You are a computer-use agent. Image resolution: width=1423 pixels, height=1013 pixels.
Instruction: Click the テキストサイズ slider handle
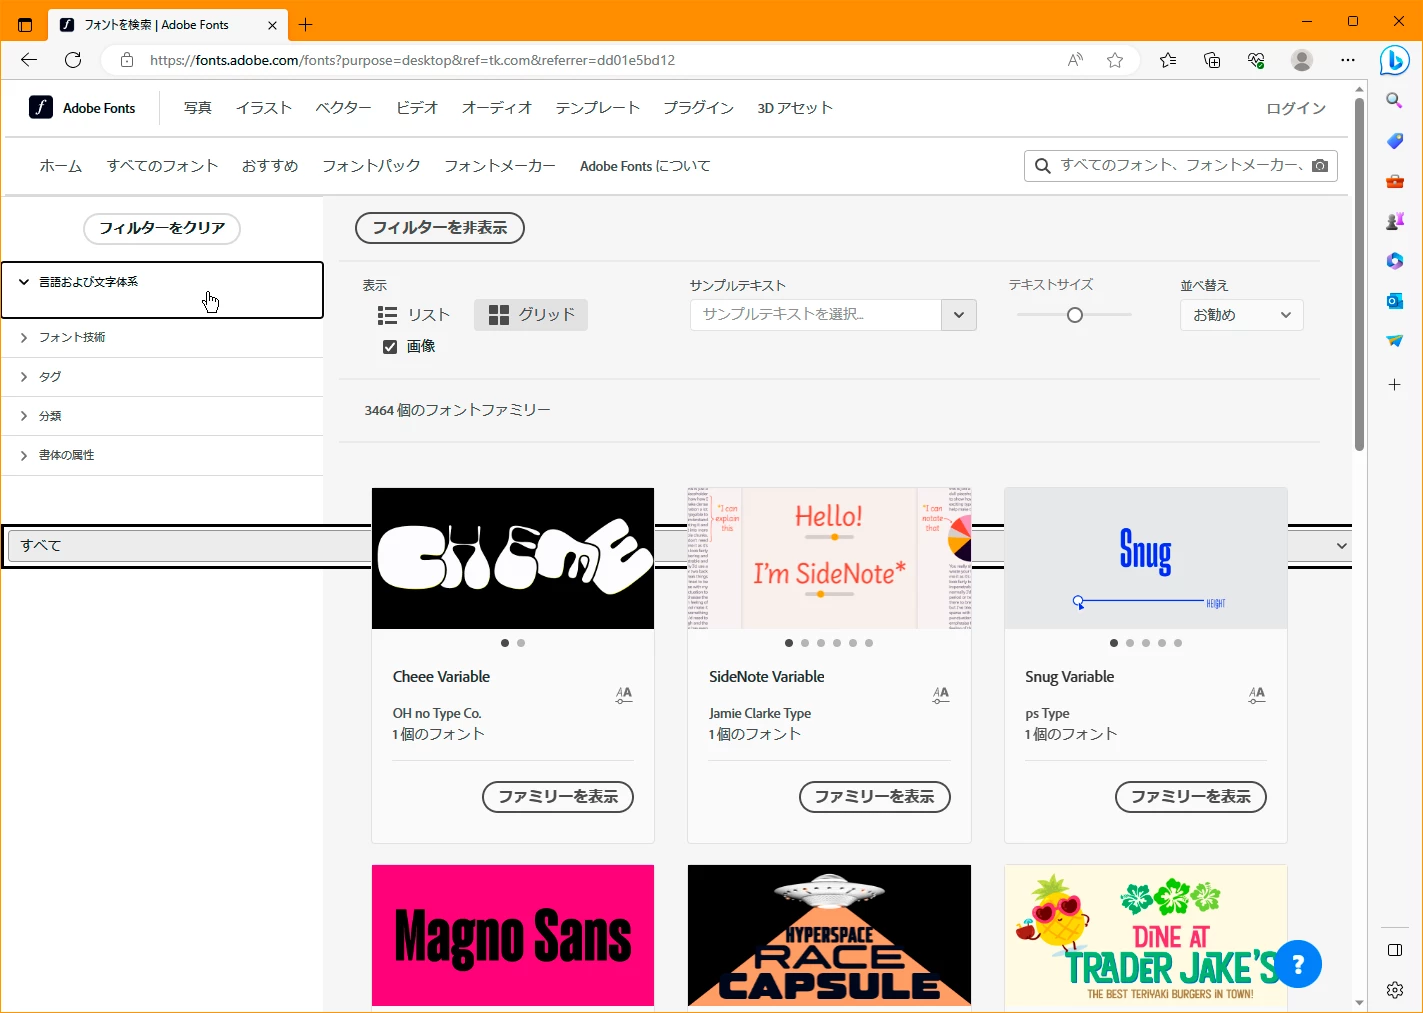point(1075,315)
